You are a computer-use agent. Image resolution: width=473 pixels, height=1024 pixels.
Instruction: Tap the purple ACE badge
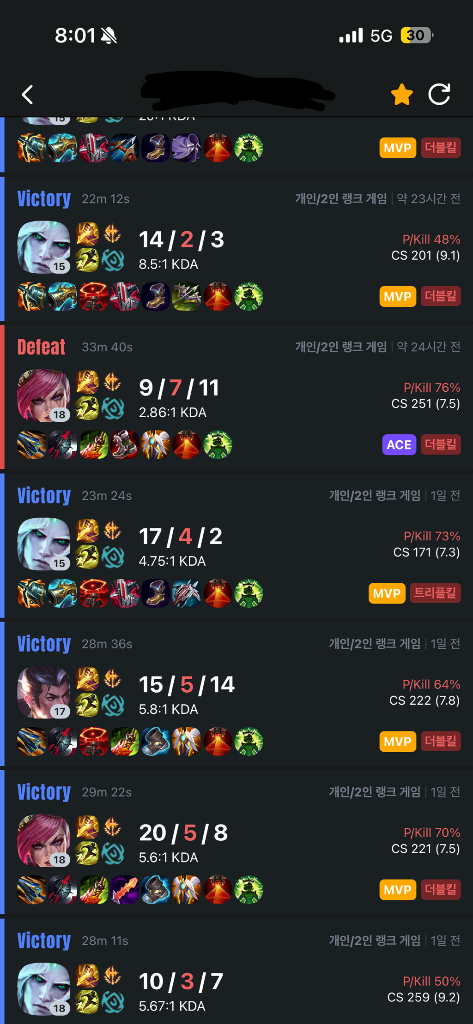399,445
